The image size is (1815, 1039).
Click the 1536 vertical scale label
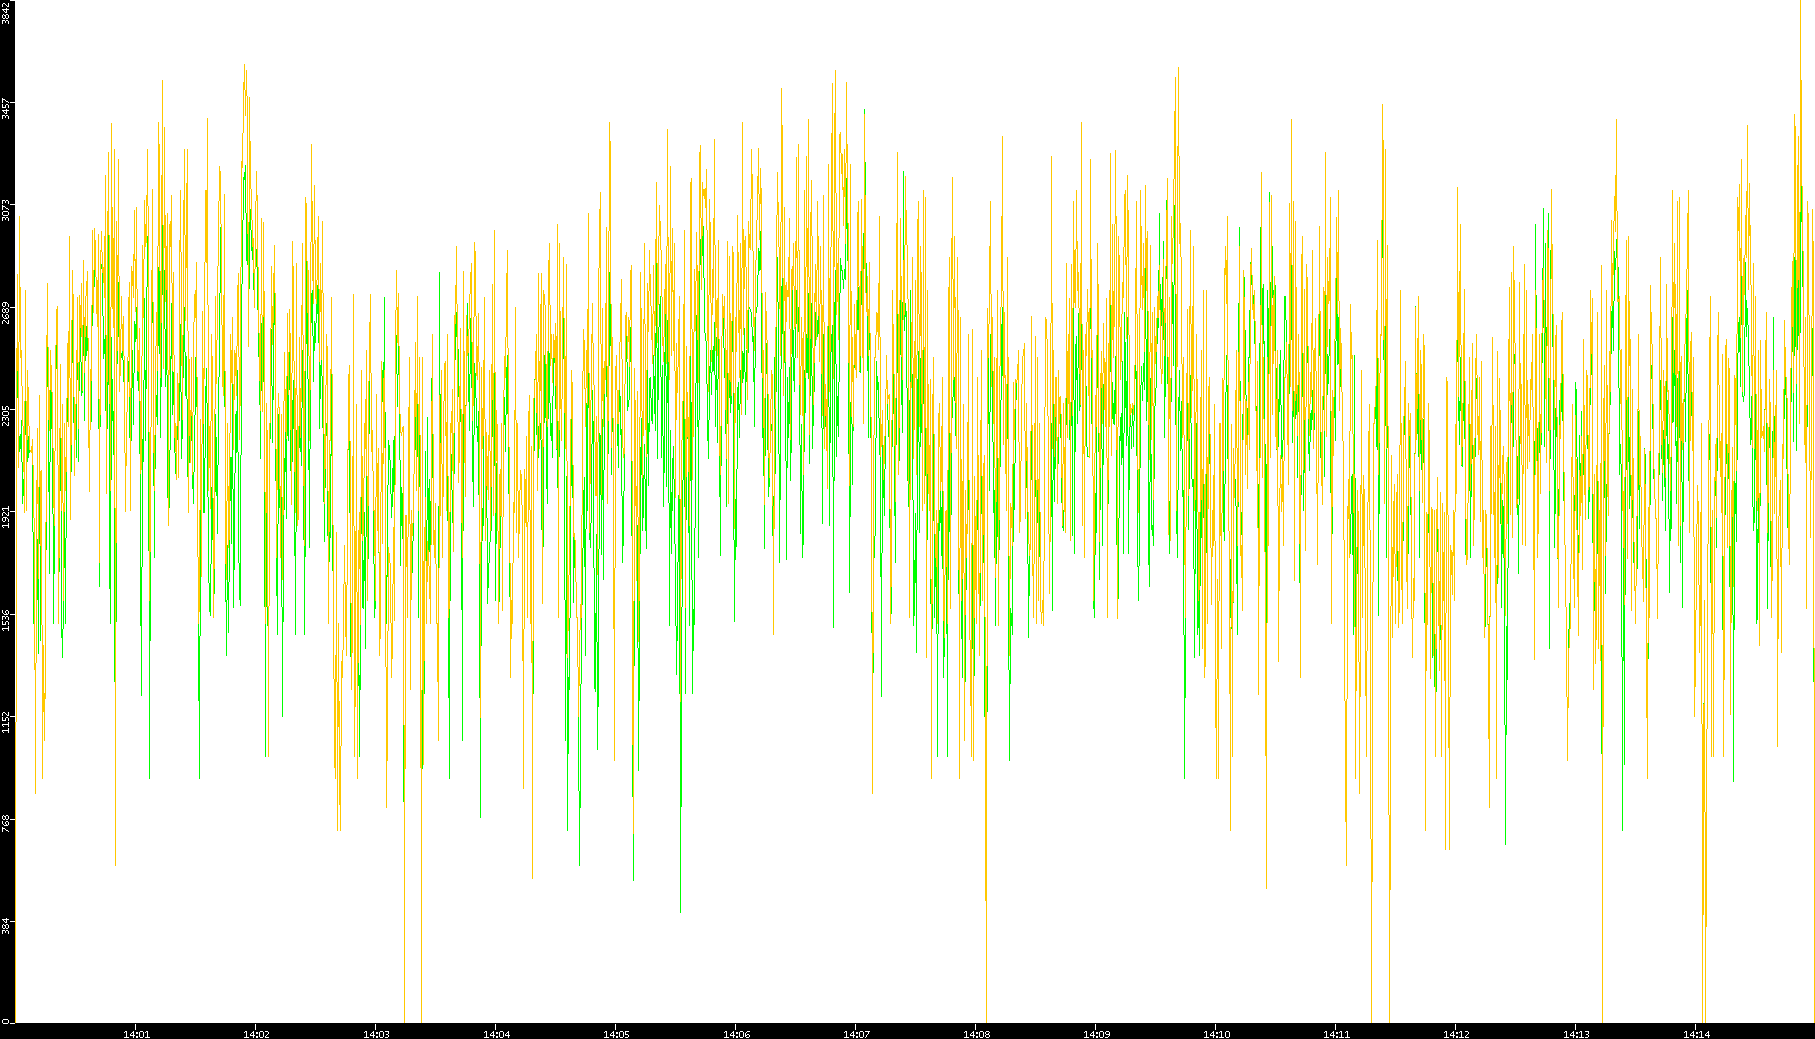(x=6, y=620)
